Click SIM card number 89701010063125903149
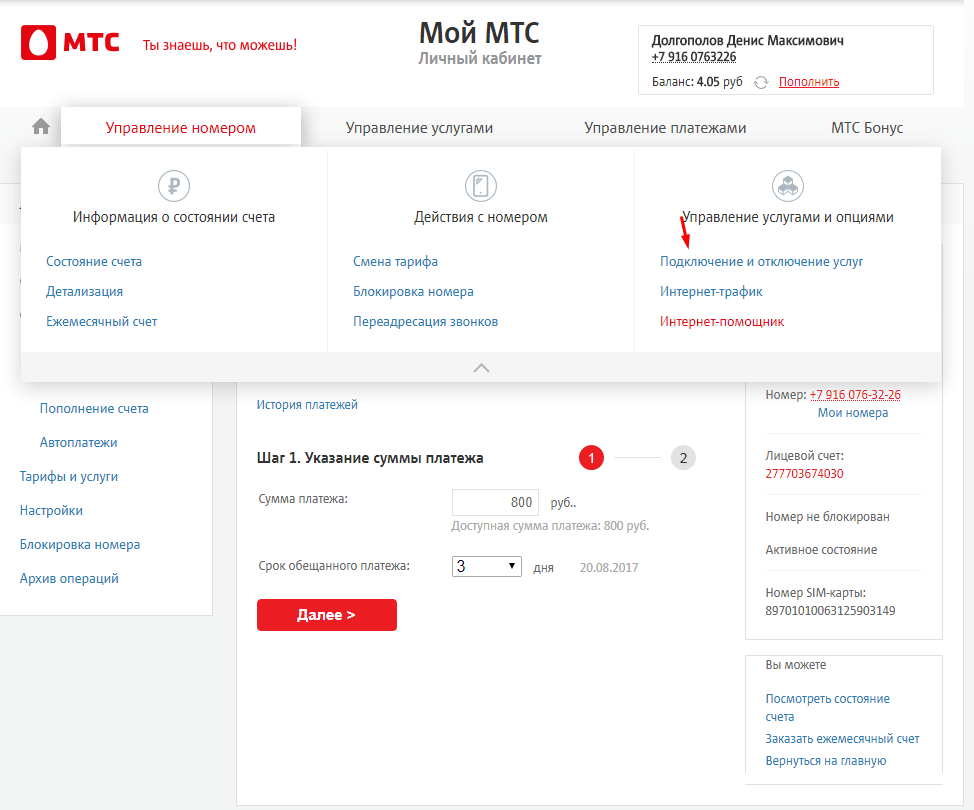974x810 pixels. 831,611
